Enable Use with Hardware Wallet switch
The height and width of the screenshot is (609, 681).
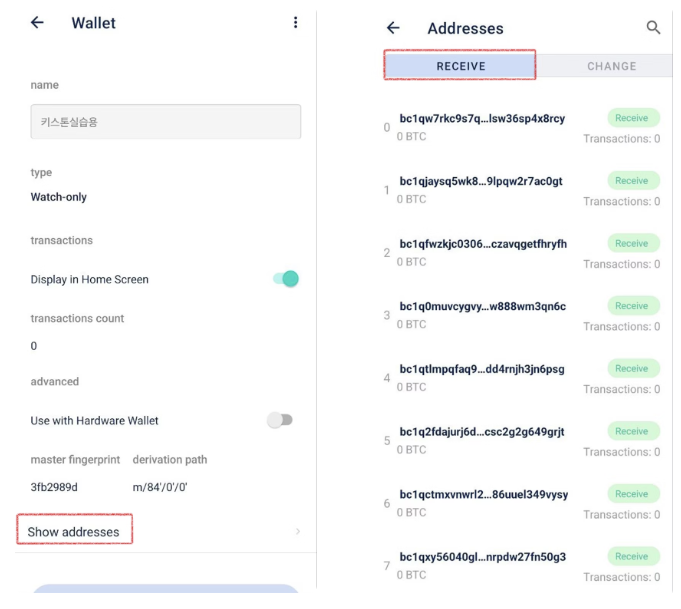pos(280,420)
